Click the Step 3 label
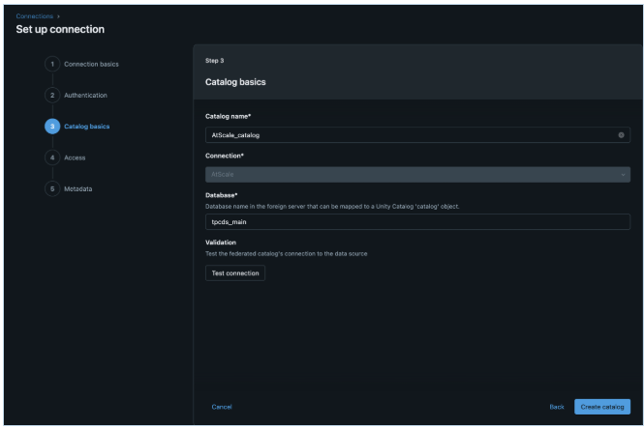This screenshot has width=644, height=429. click(x=214, y=61)
